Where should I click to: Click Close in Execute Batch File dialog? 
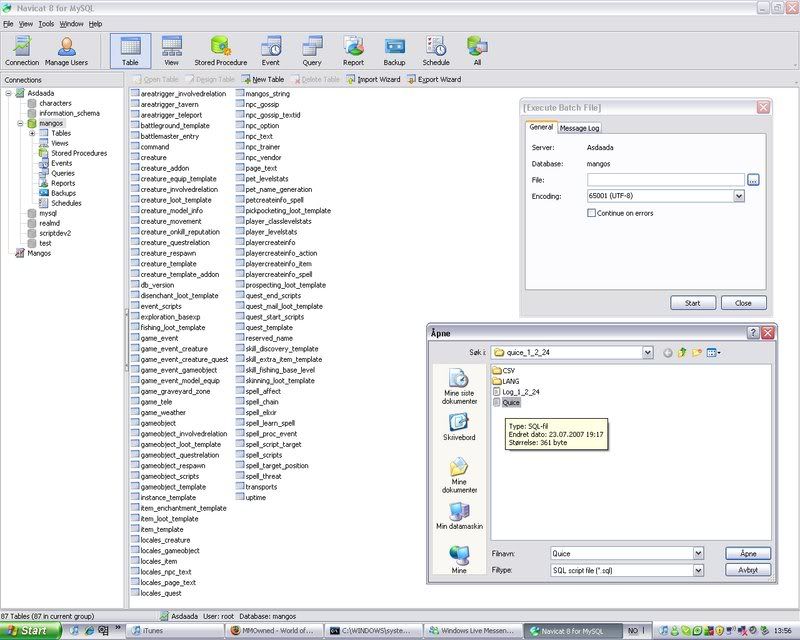(x=743, y=303)
